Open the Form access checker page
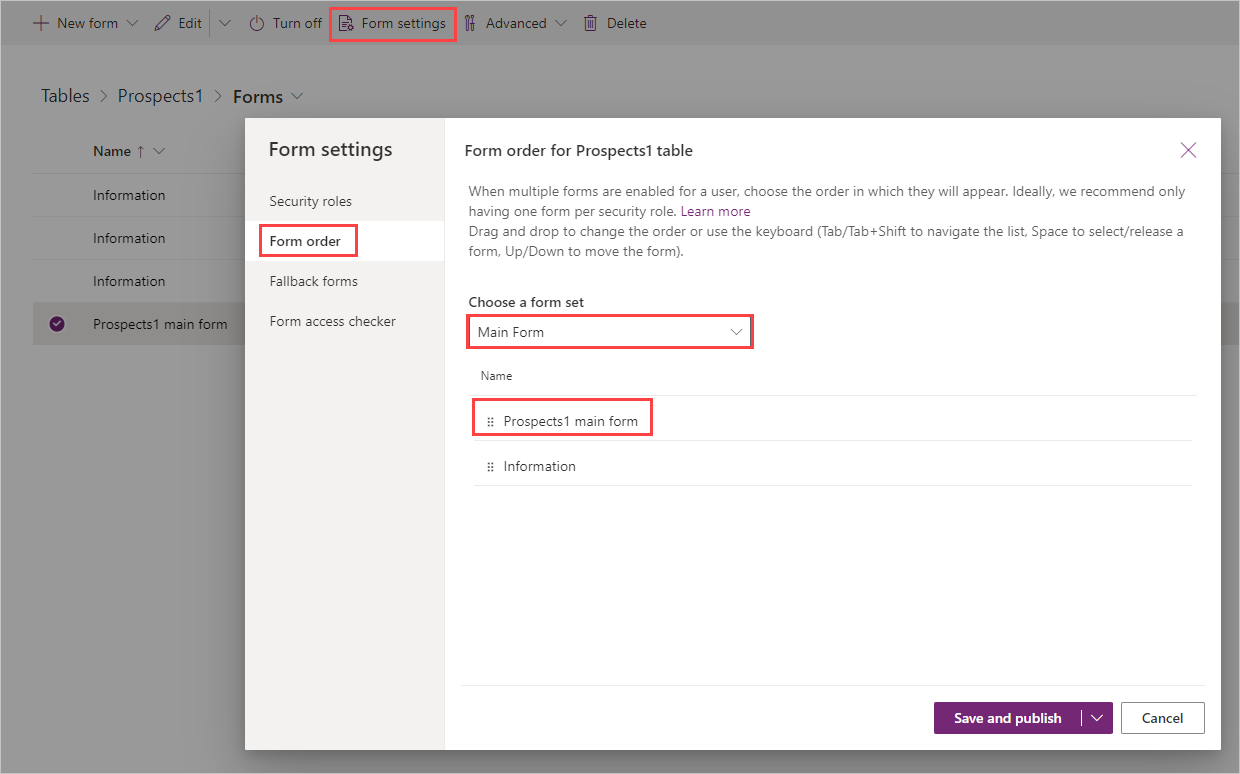 point(332,321)
